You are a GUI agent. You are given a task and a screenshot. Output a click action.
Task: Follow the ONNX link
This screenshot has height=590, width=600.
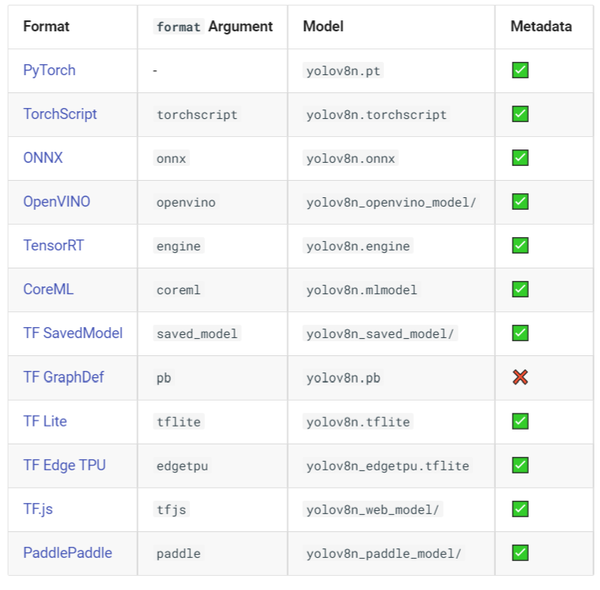[x=43, y=158]
